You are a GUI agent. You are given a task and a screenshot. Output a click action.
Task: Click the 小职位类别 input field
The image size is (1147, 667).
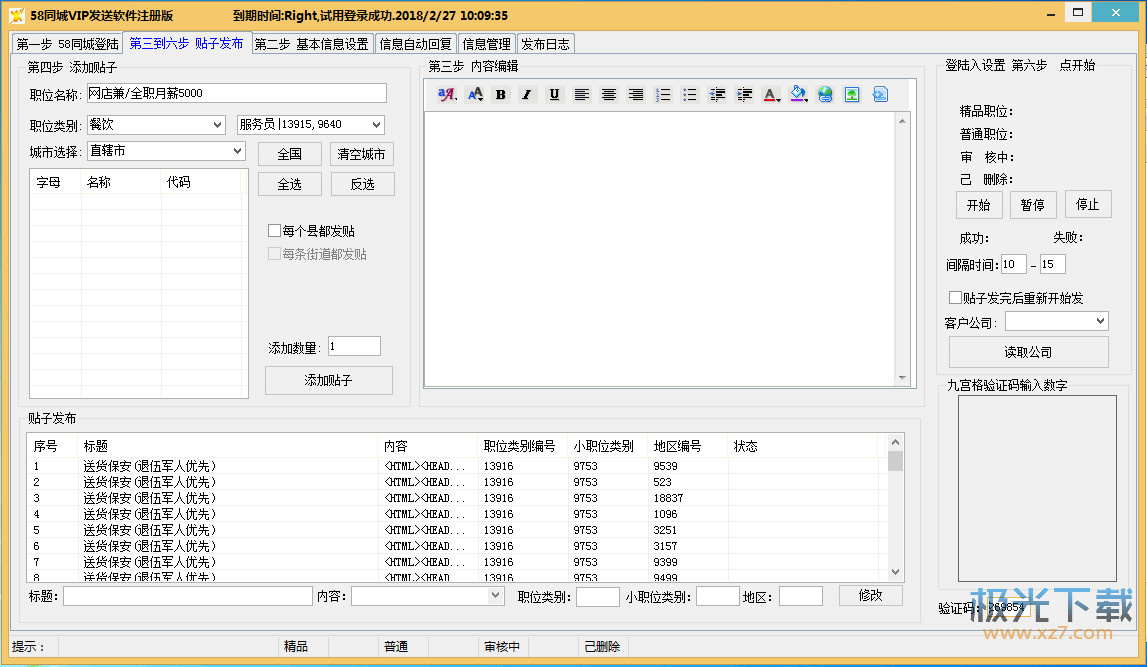[718, 596]
